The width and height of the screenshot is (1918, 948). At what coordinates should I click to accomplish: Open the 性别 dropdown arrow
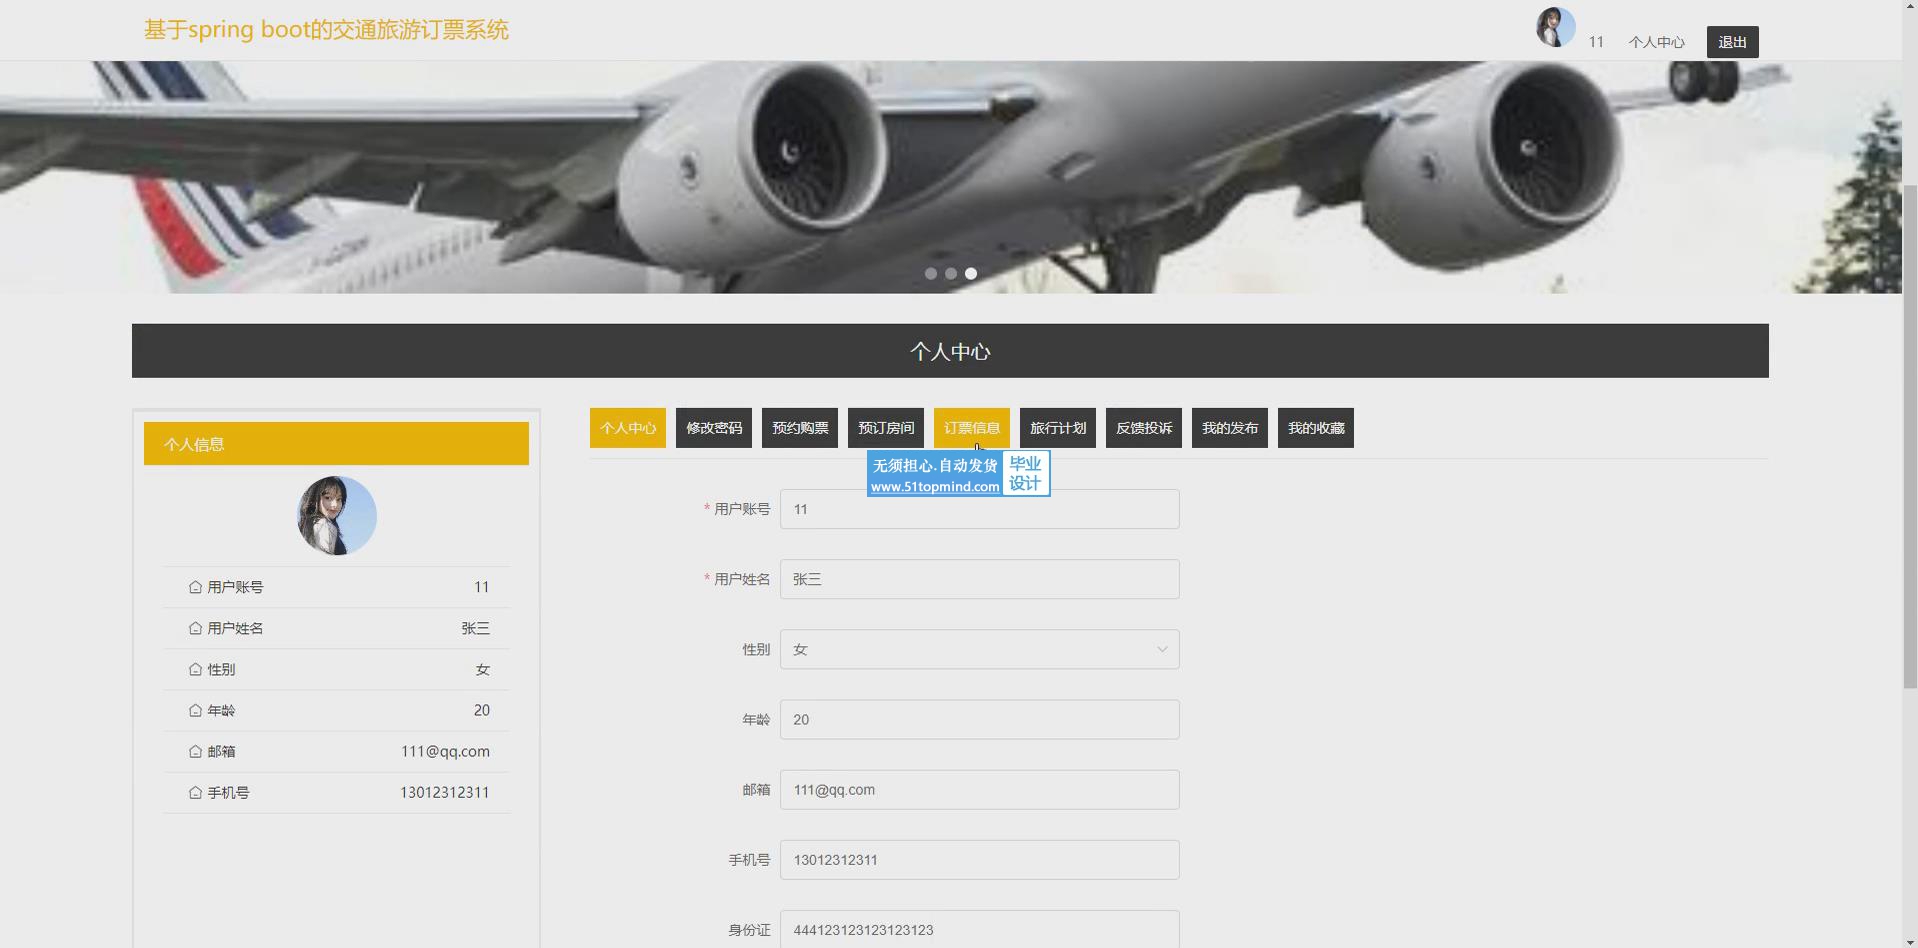1162,649
